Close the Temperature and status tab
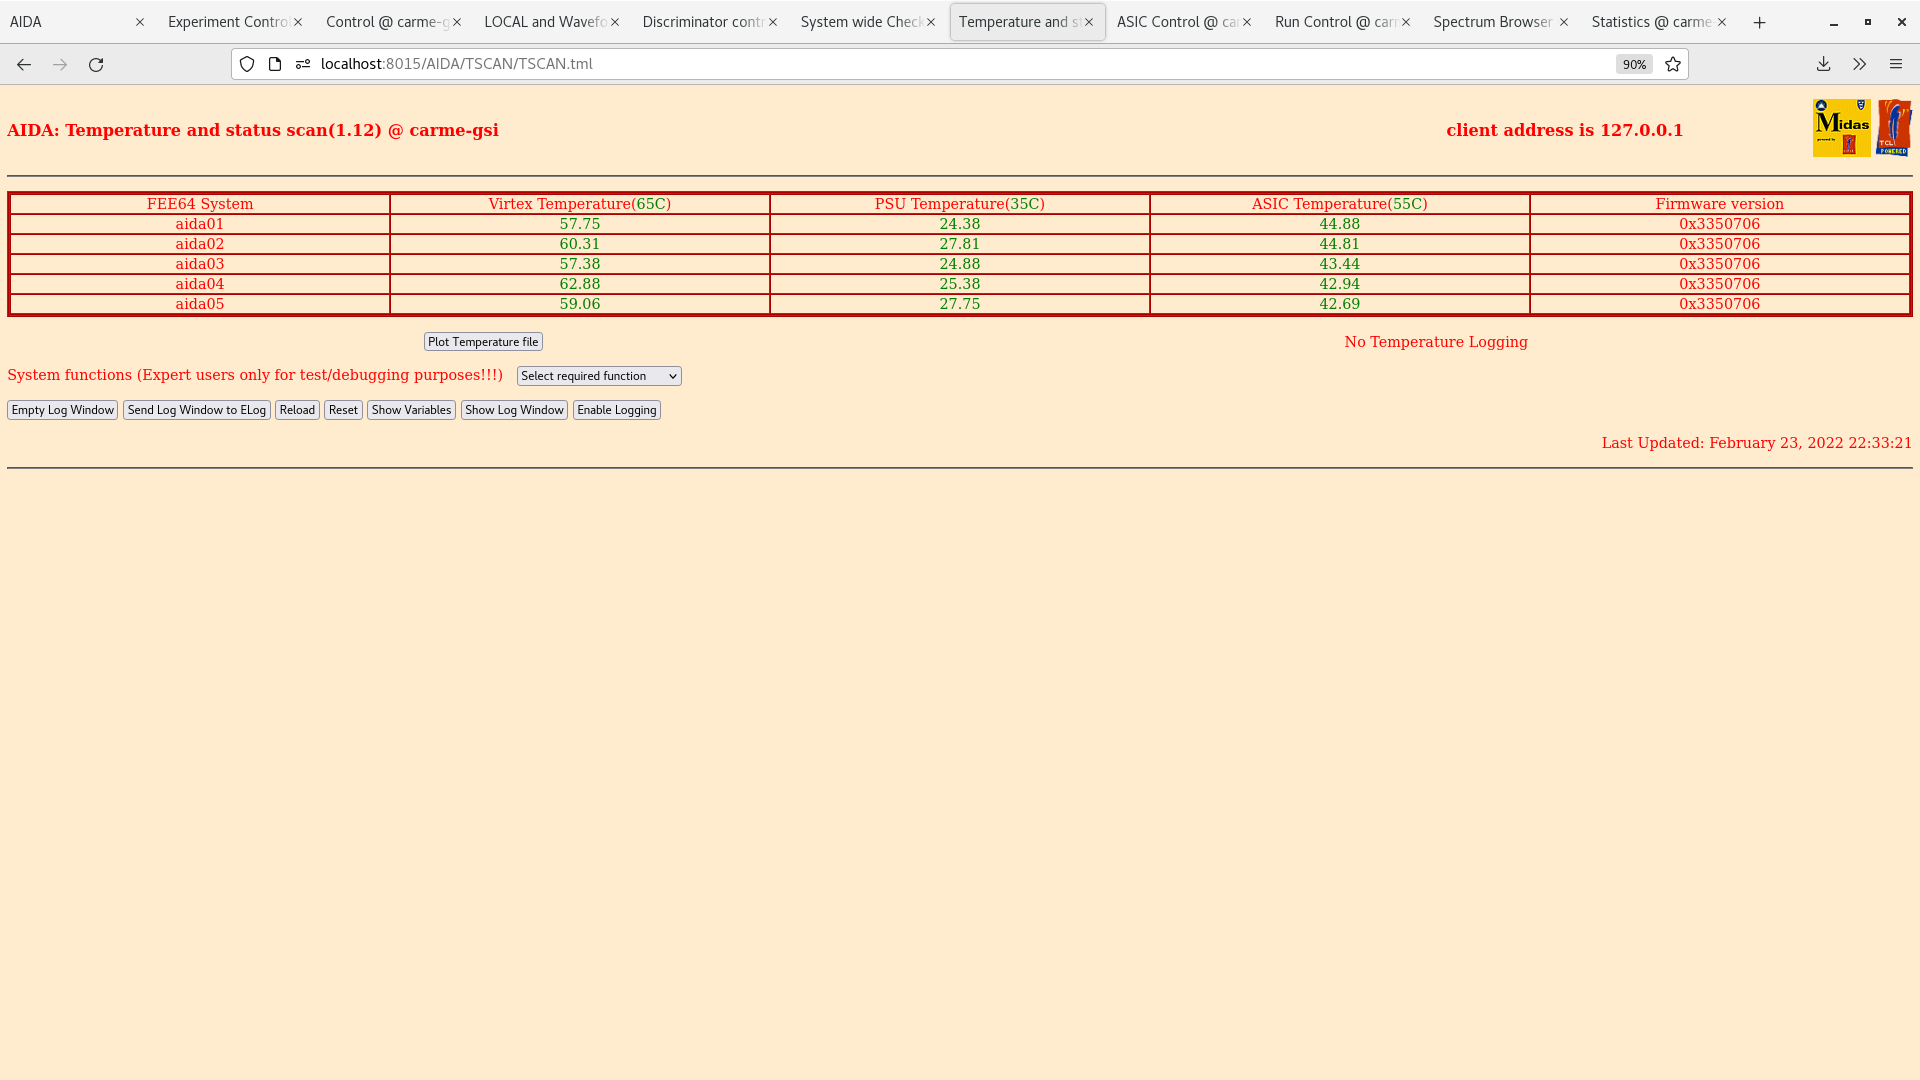Screen dimensions: 1920x1080 (x=1089, y=22)
